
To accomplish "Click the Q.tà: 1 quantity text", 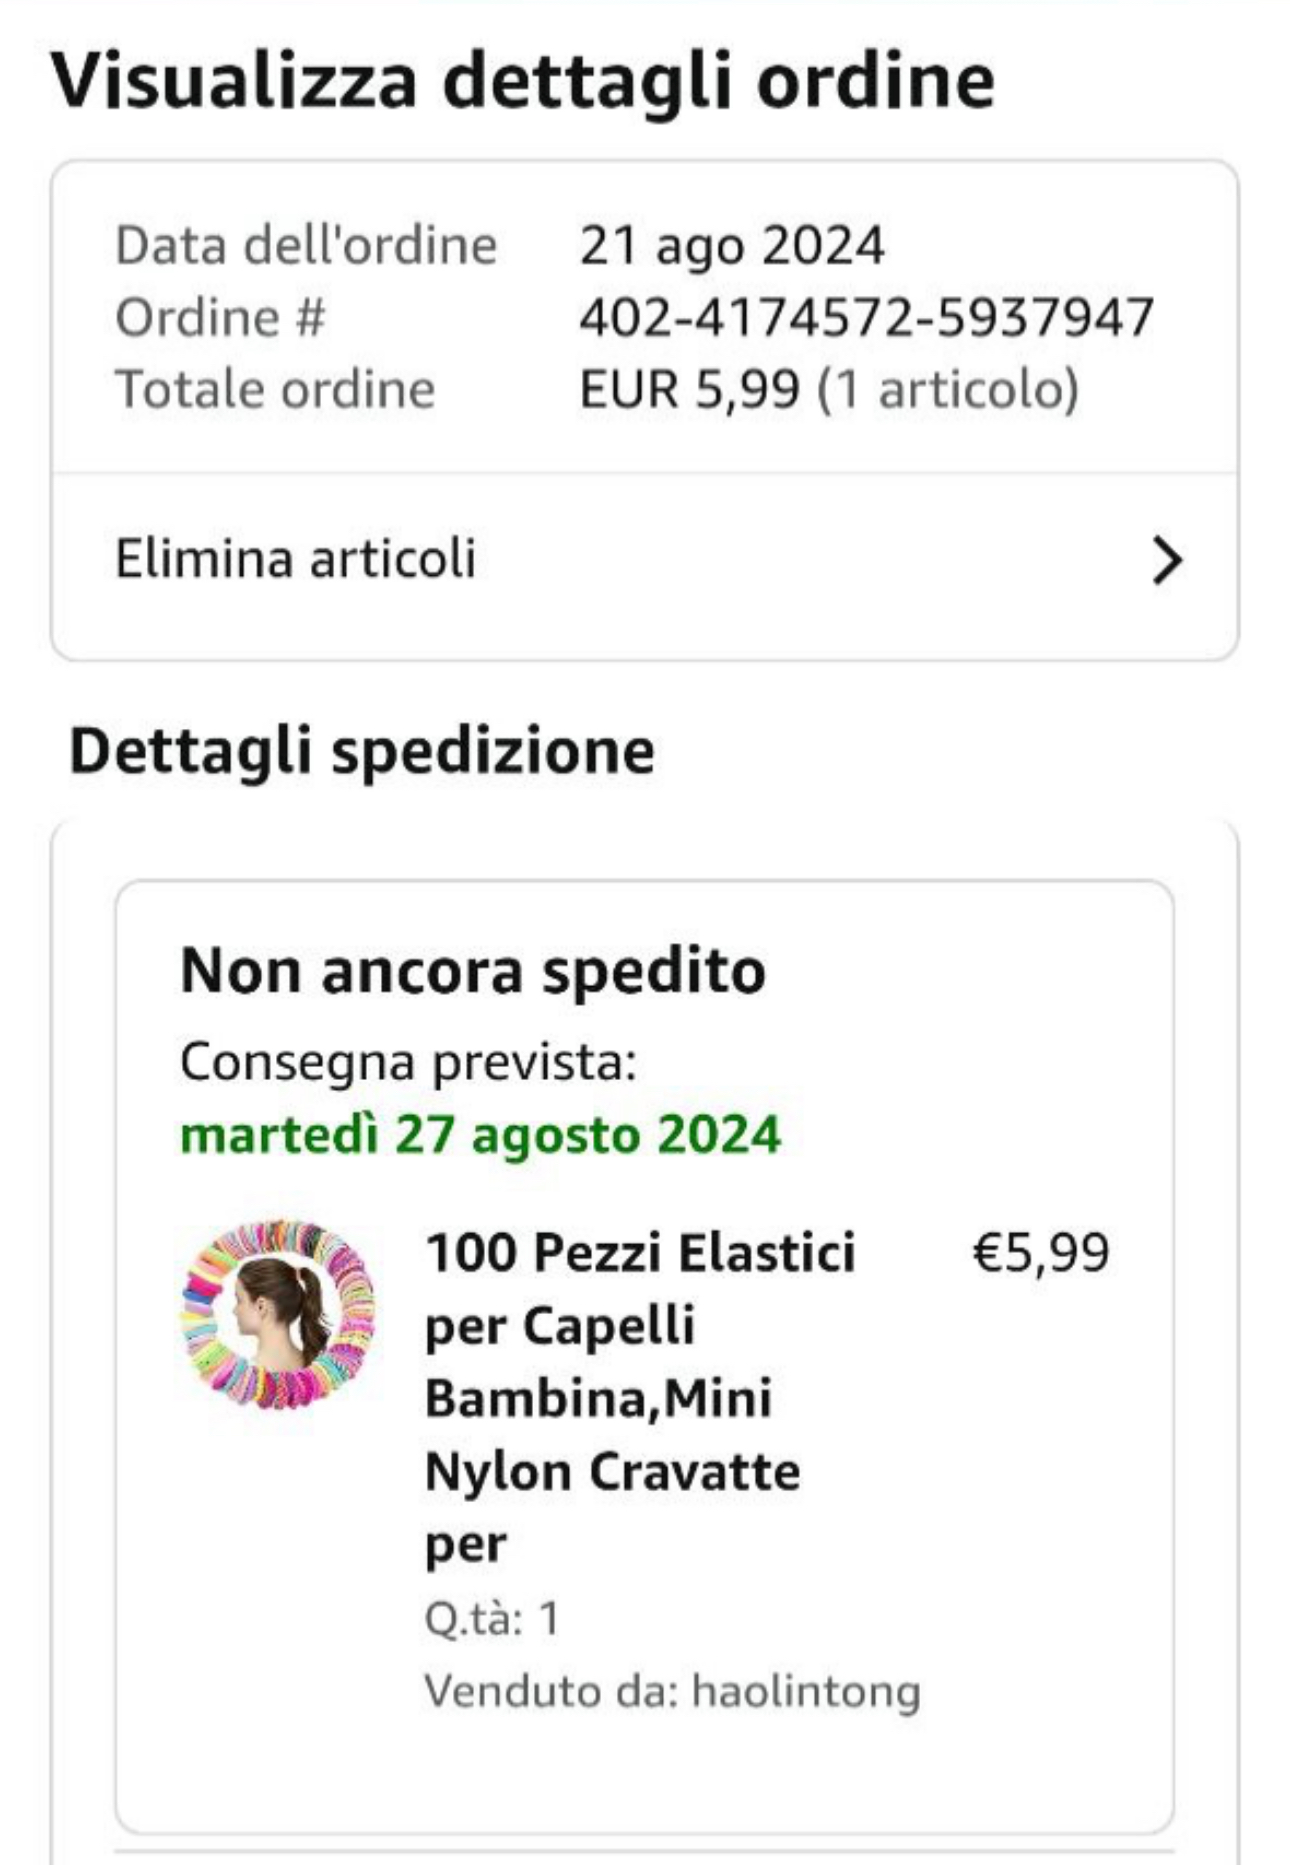I will [492, 1618].
